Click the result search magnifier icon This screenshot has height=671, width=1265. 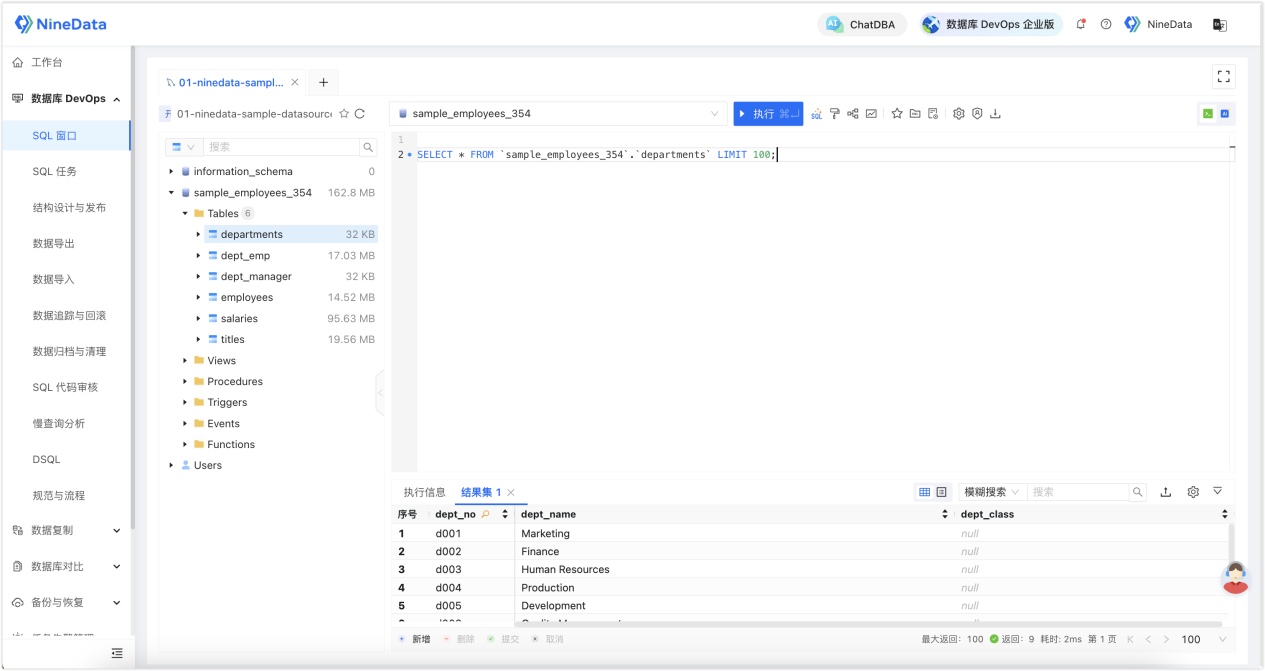(x=1137, y=492)
